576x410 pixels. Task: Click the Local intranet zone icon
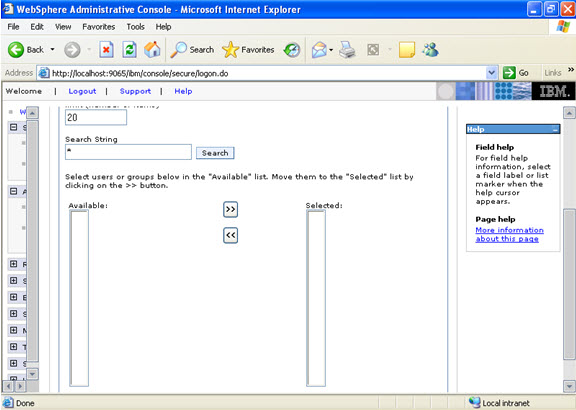click(x=474, y=403)
